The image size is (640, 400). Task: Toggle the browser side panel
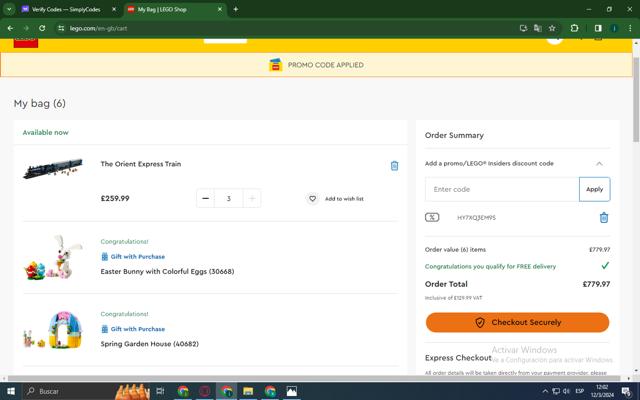[598, 28]
